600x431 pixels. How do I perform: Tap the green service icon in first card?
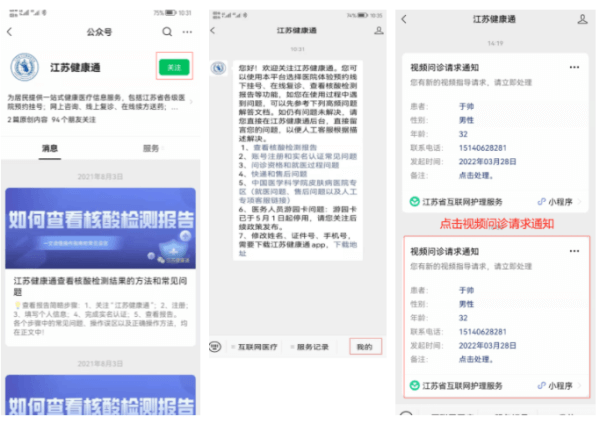[x=414, y=201]
